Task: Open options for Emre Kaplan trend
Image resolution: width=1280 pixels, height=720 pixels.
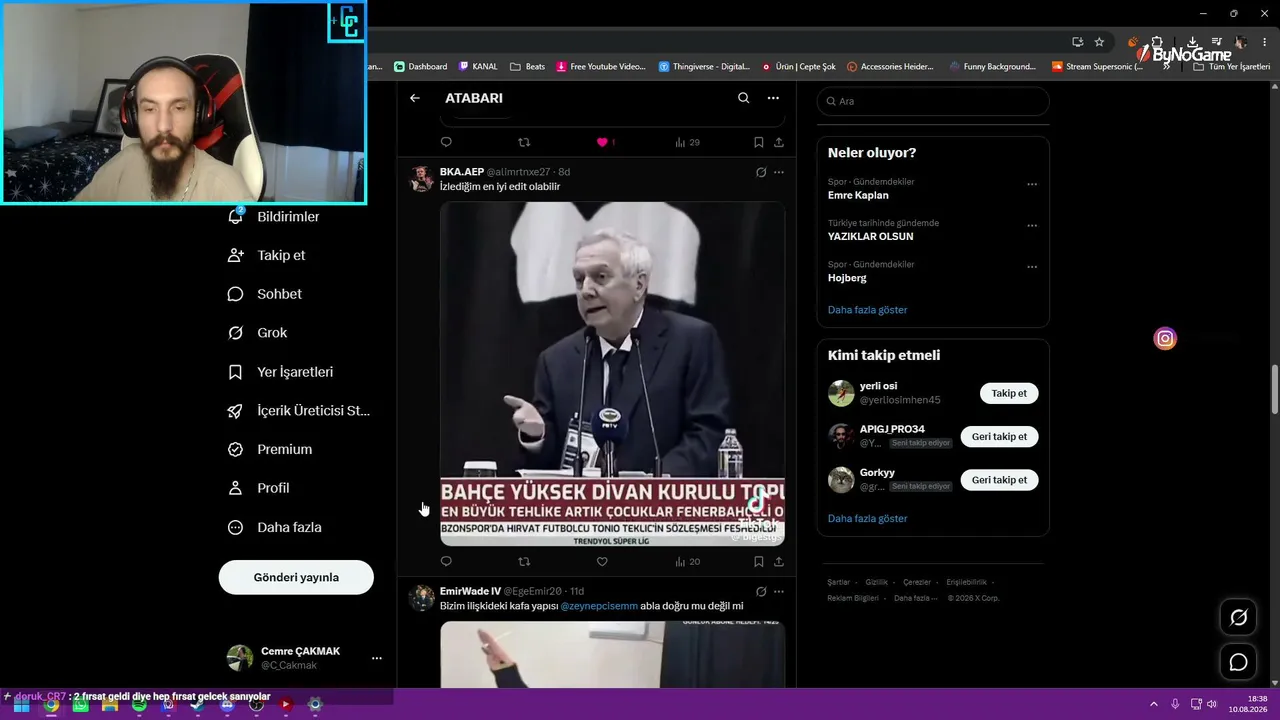Action: [1032, 184]
